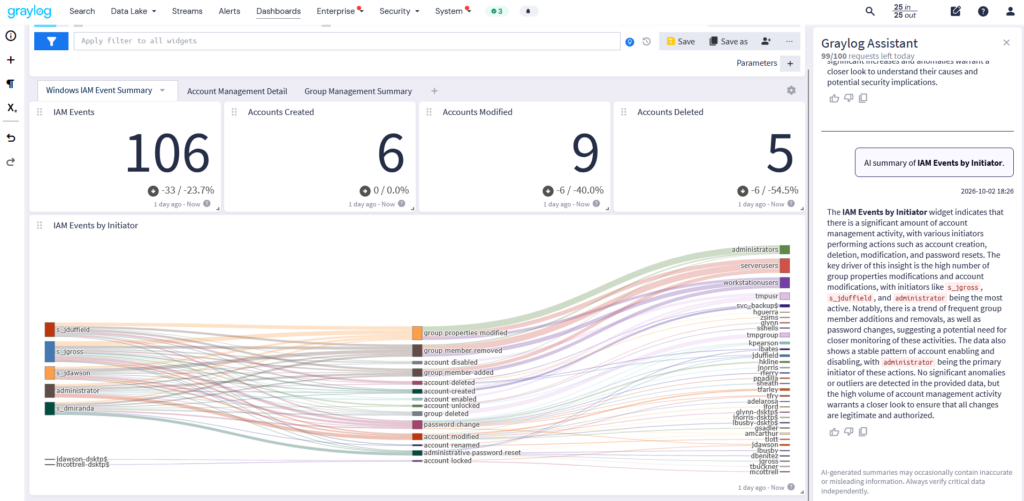This screenshot has width=1024, height=501.
Task: Grab the IAM Events by Initiator drag handle
Action: [40, 225]
